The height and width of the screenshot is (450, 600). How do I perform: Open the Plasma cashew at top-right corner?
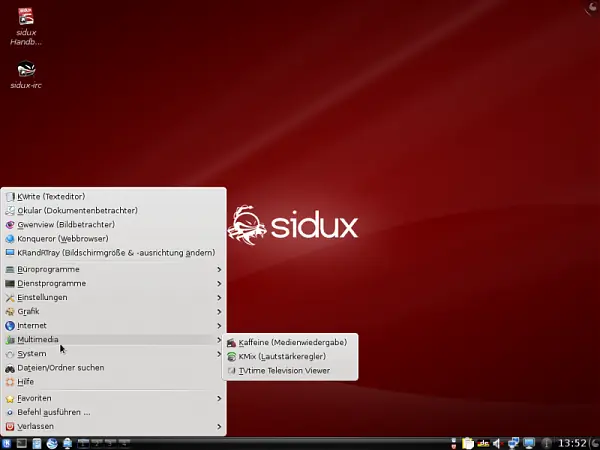[x=593, y=7]
